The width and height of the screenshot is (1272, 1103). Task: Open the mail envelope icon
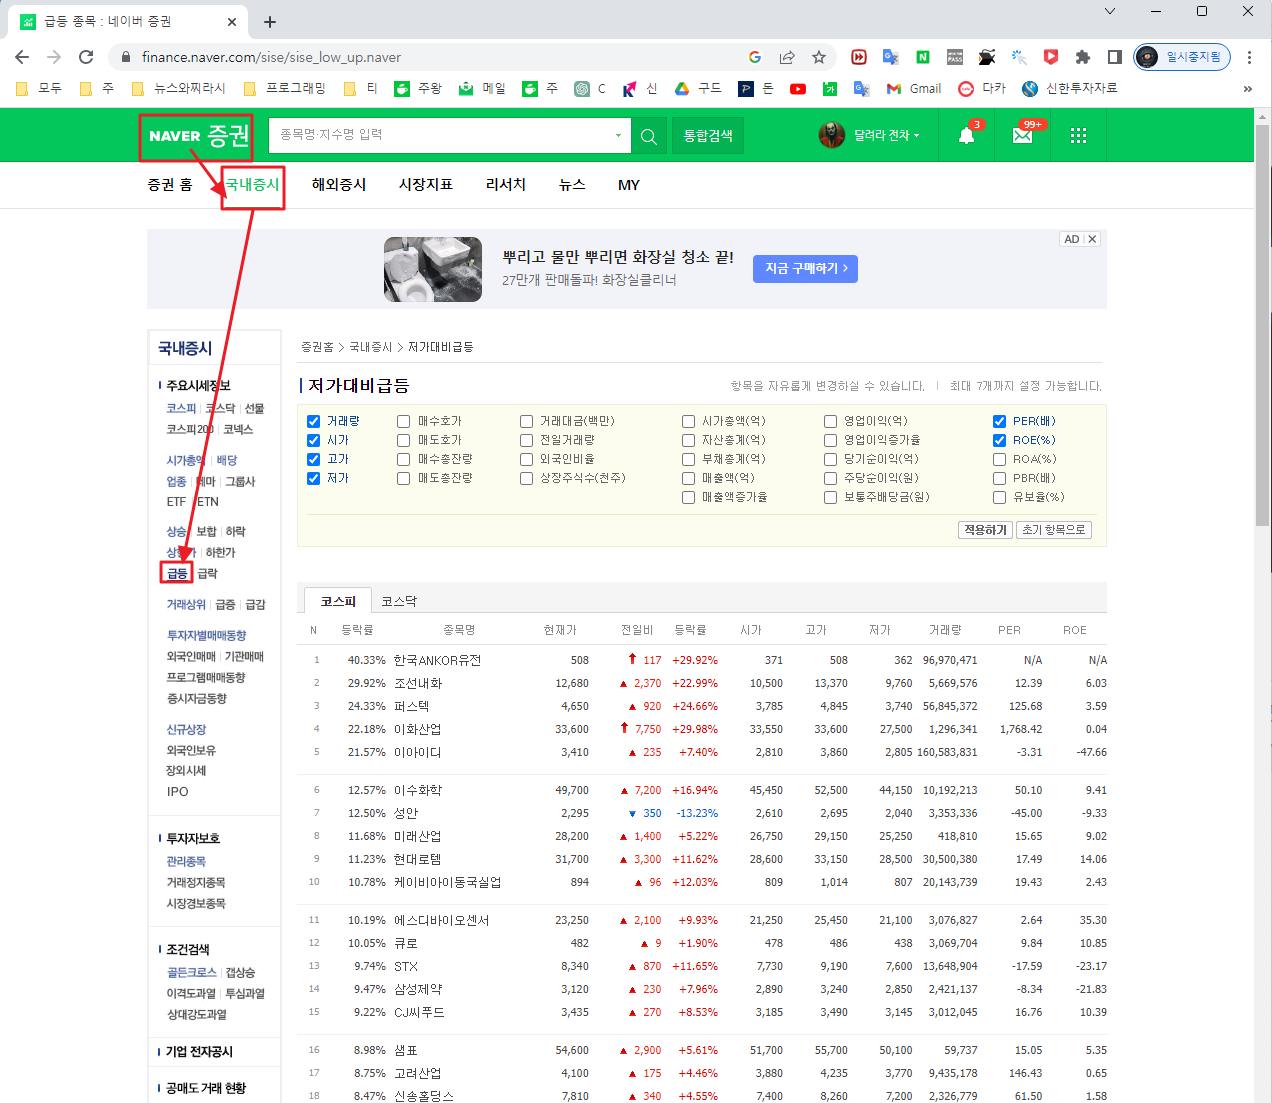[1023, 135]
